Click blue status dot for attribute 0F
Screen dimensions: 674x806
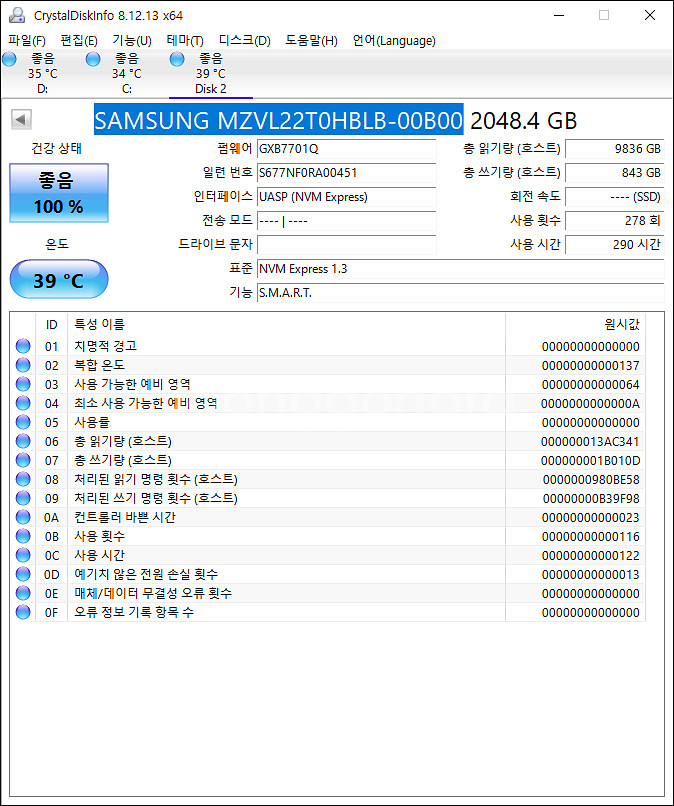(x=23, y=612)
